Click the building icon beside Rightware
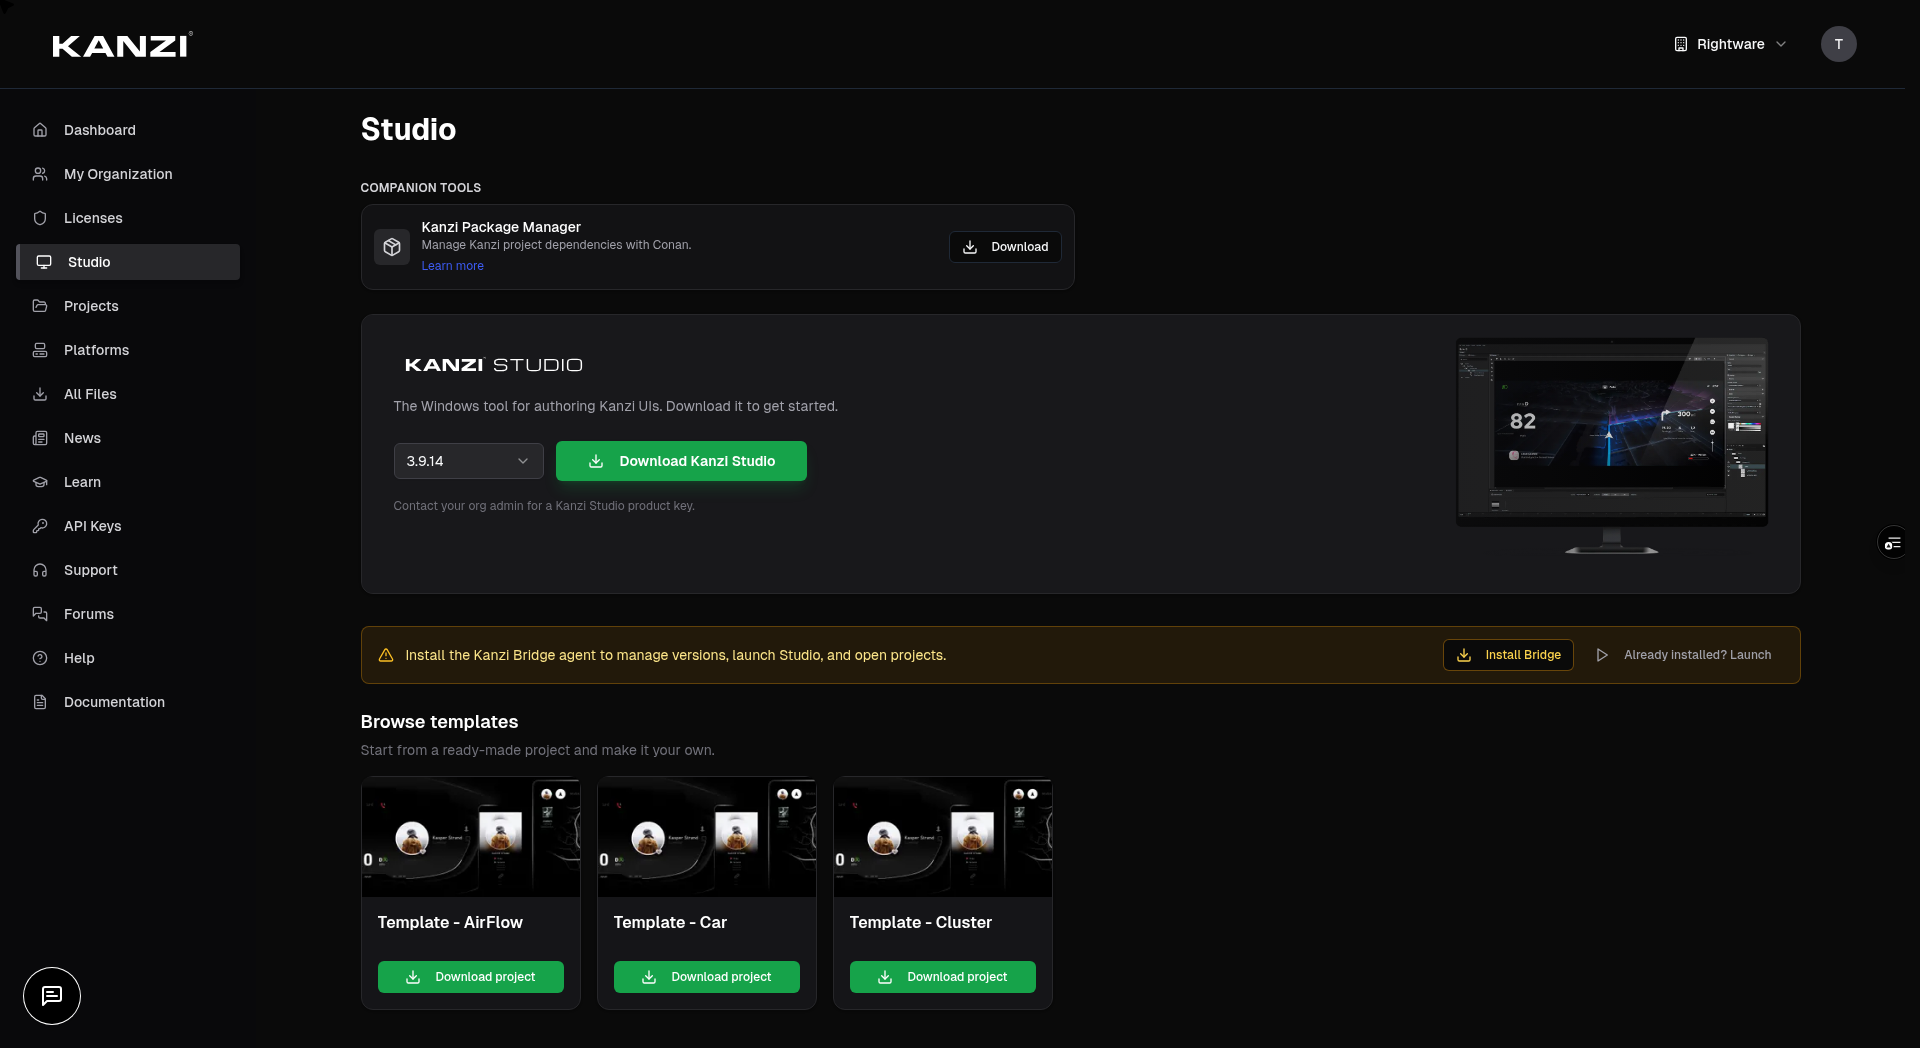This screenshot has width=1920, height=1048. tap(1681, 44)
